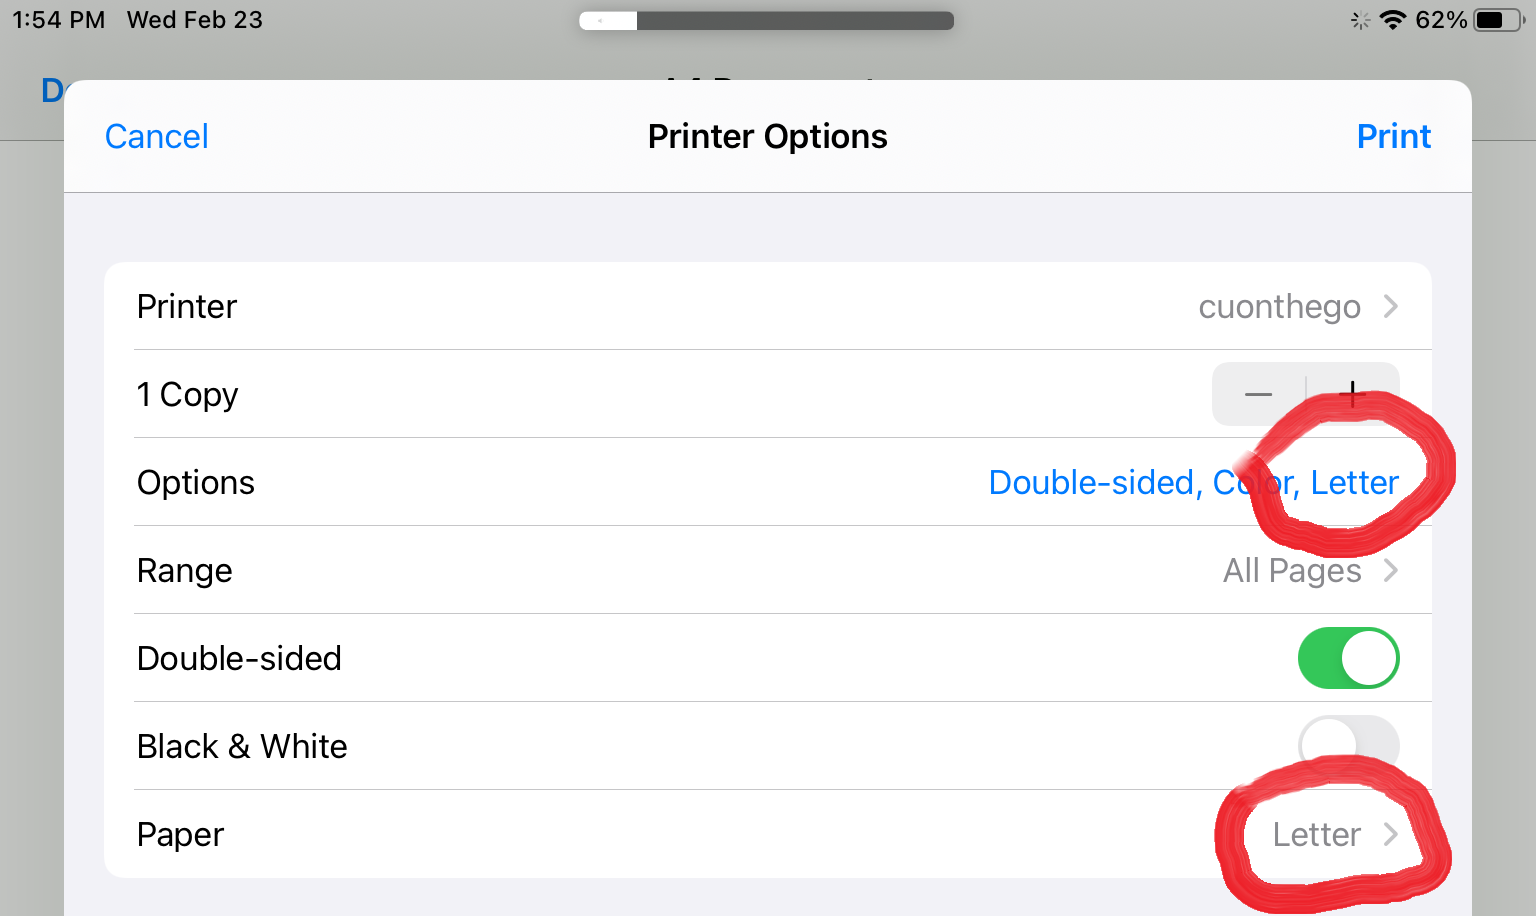Viewport: 1536px width, 916px height.
Task: Tap the Cancel button
Action: point(157,137)
